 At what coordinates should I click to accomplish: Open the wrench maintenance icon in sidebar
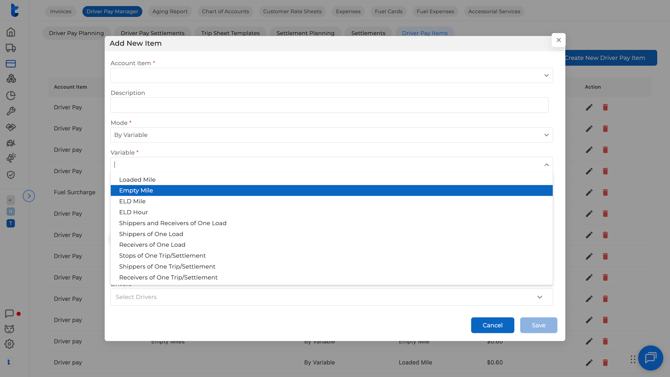11,111
